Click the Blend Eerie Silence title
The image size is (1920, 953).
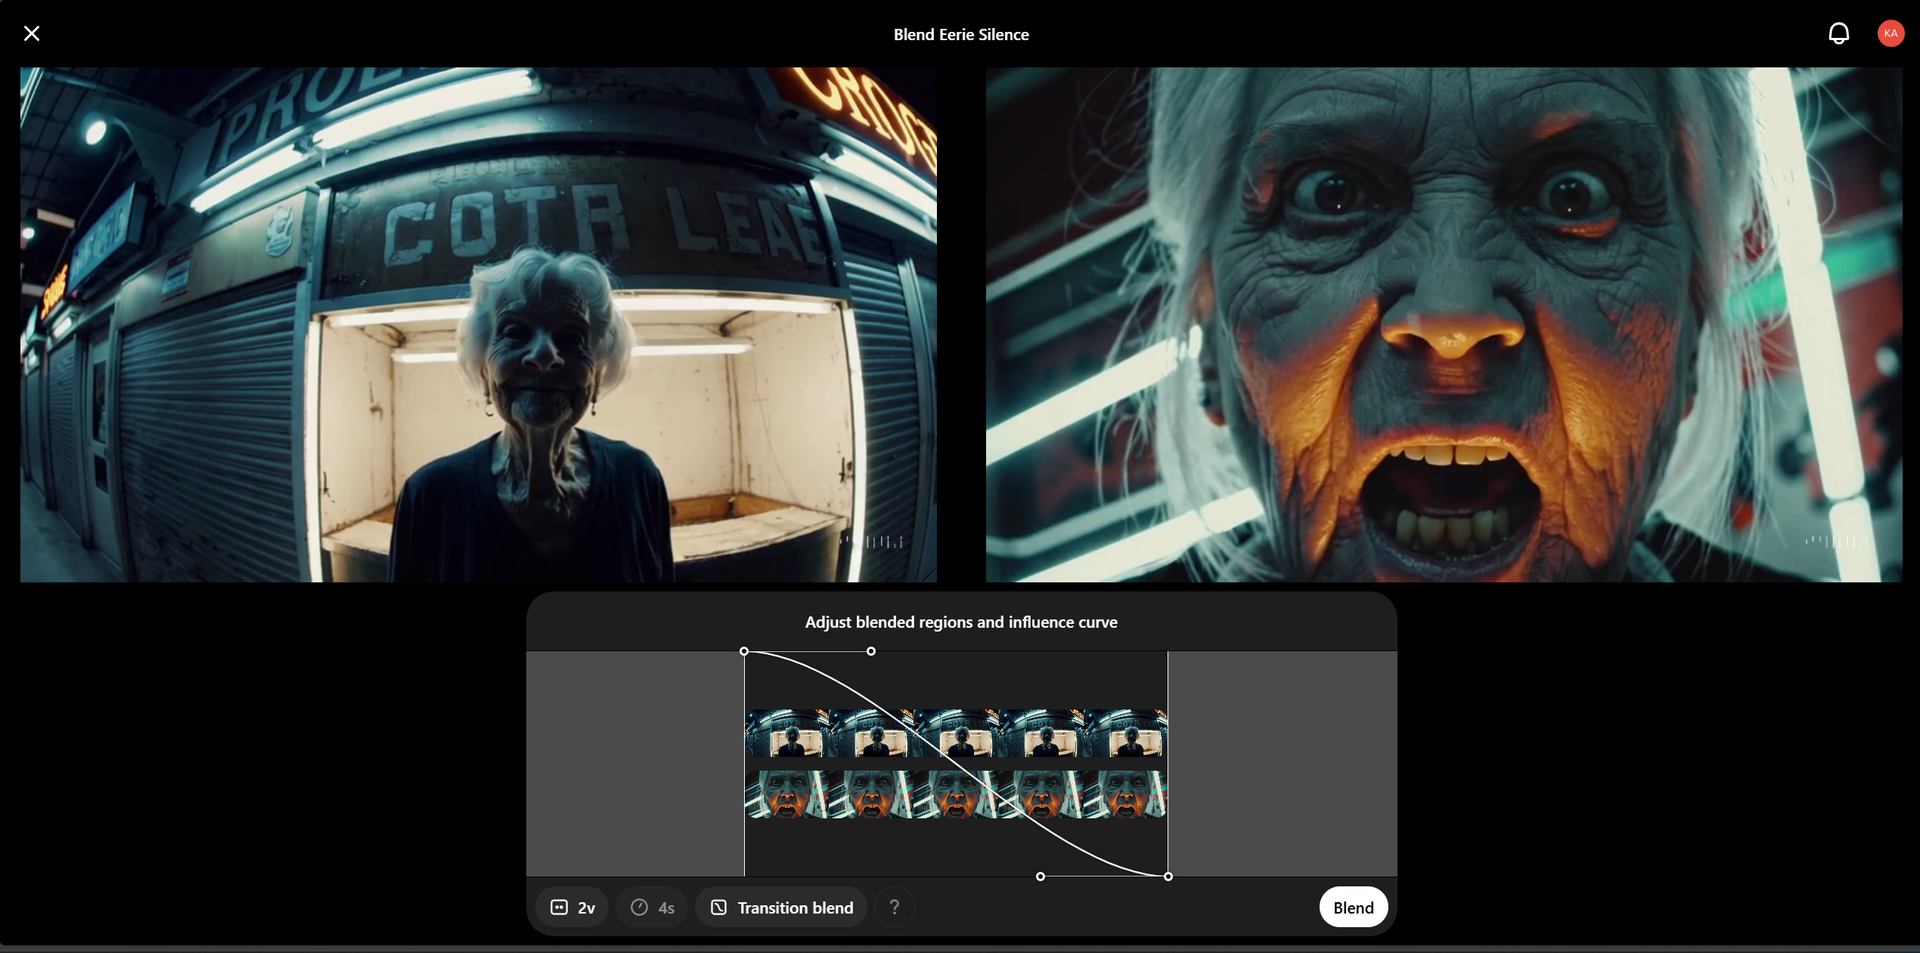(961, 34)
